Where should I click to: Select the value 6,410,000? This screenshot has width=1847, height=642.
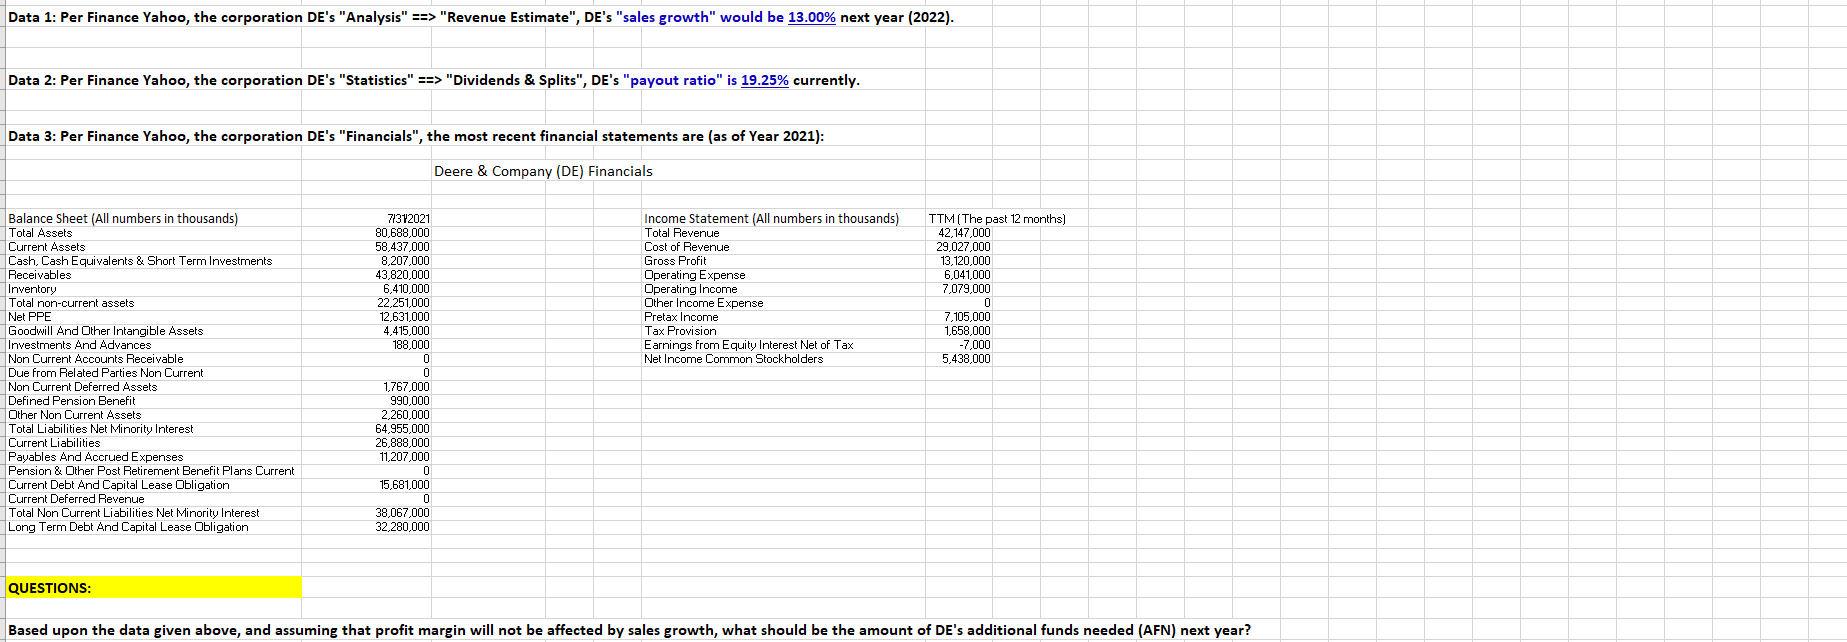click(406, 288)
